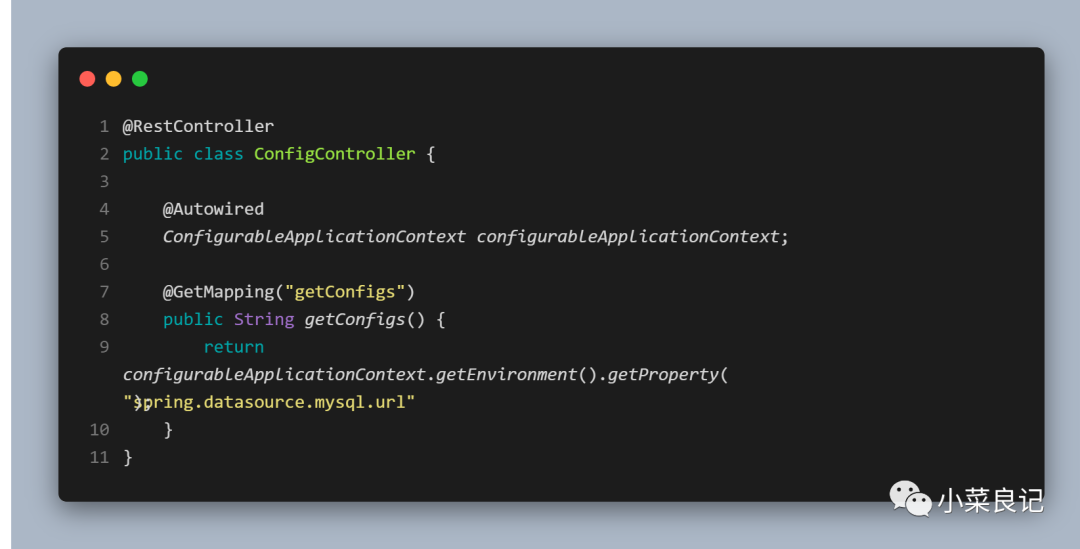Click the return keyword
The height and width of the screenshot is (549, 1080).
233,347
